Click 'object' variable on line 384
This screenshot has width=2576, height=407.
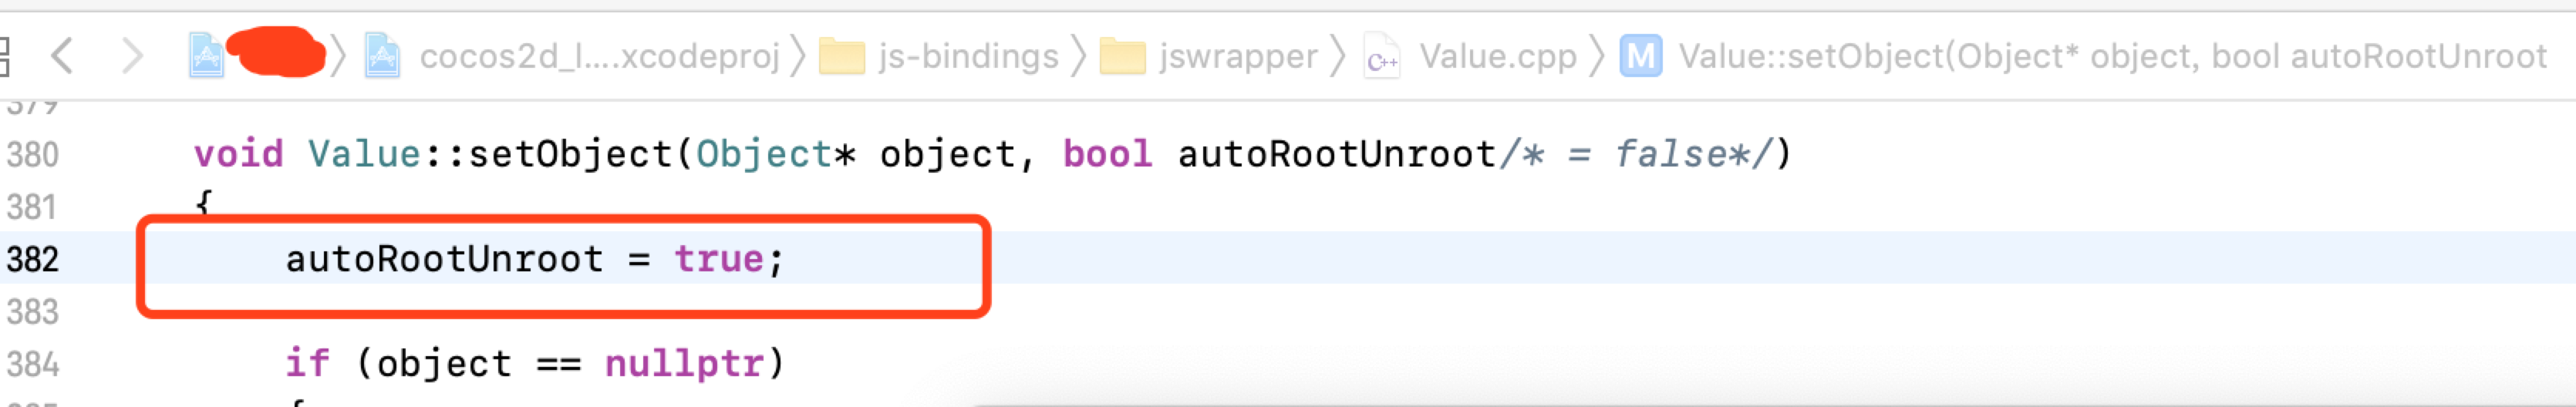(445, 364)
